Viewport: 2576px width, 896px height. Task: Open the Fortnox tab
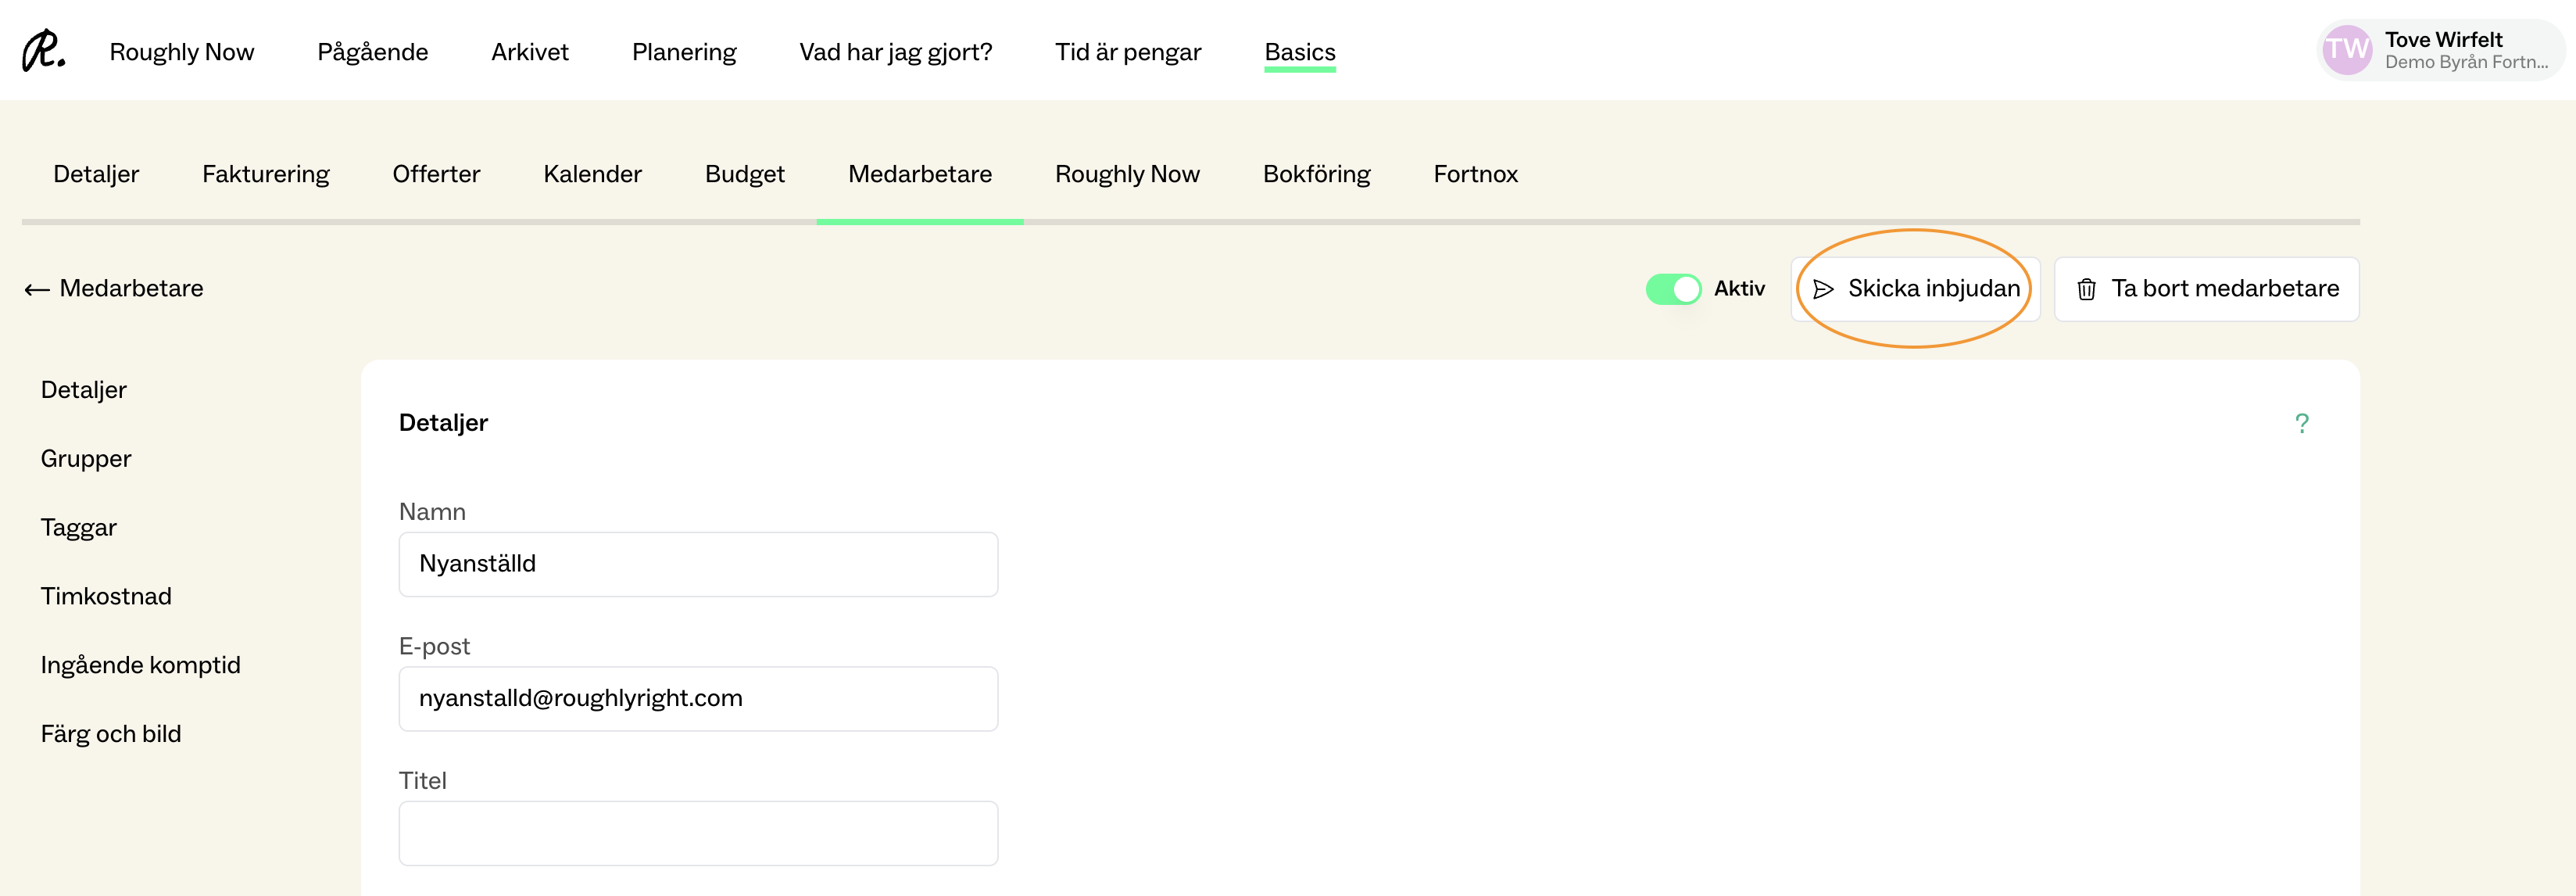pos(1475,174)
